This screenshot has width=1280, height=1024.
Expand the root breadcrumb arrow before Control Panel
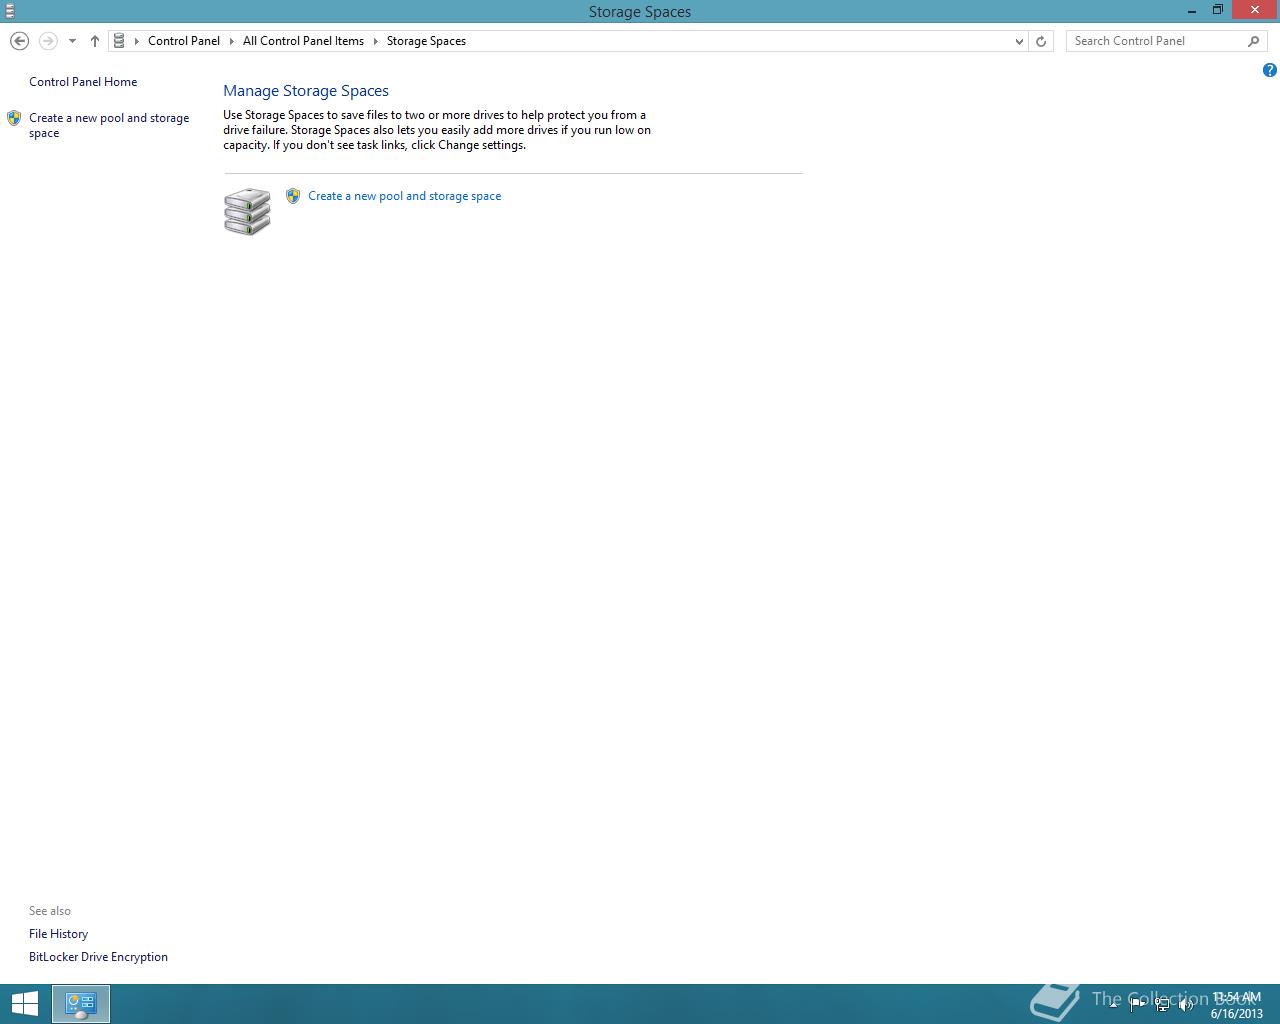point(137,41)
